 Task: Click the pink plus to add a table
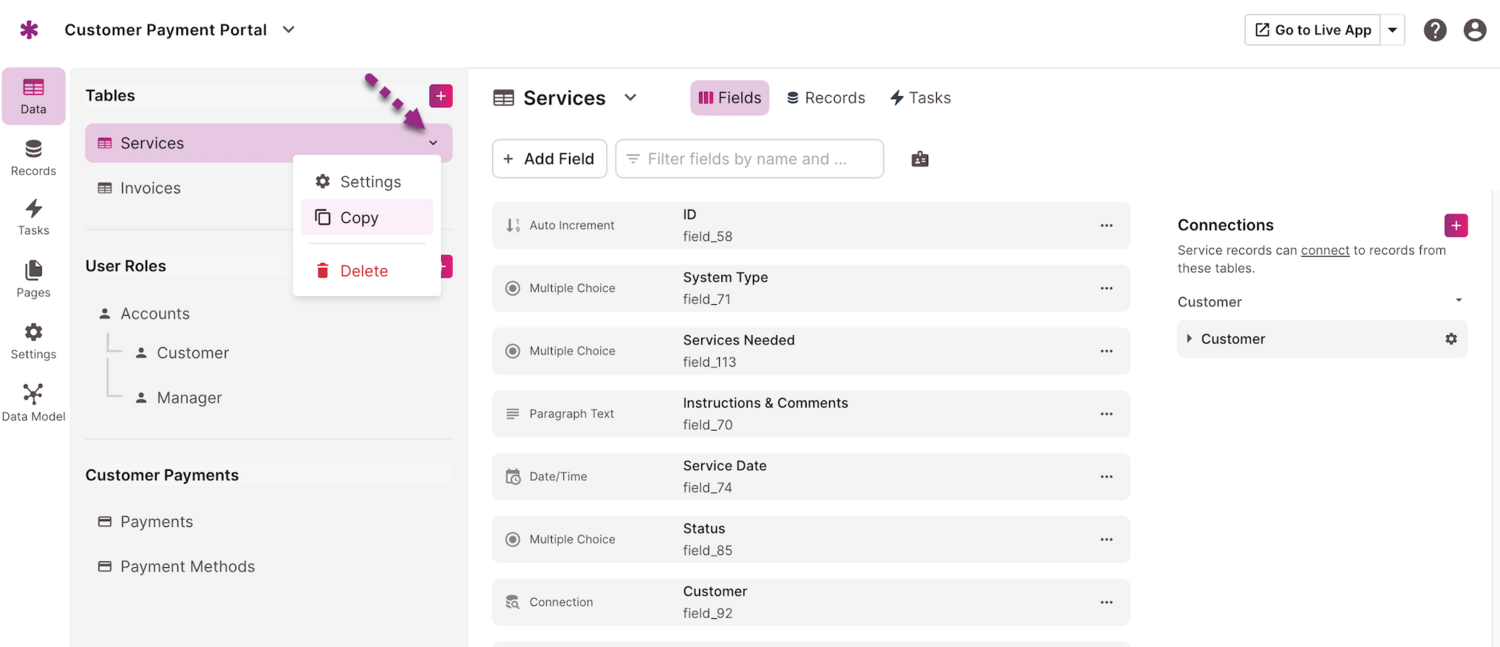[x=440, y=96]
